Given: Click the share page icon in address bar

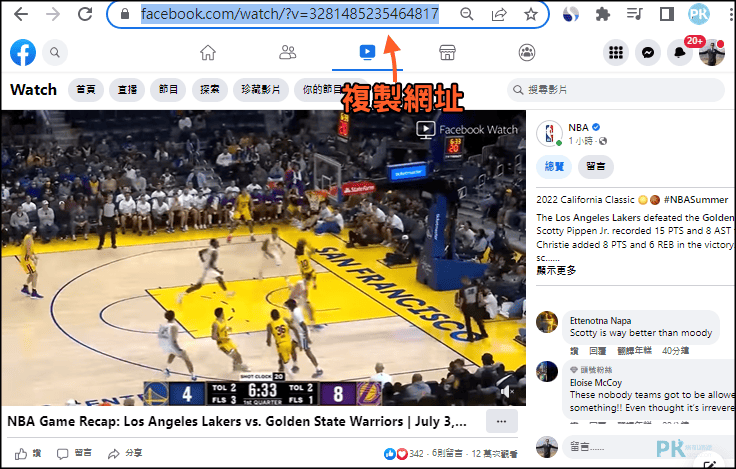Looking at the screenshot, I should [x=498, y=14].
